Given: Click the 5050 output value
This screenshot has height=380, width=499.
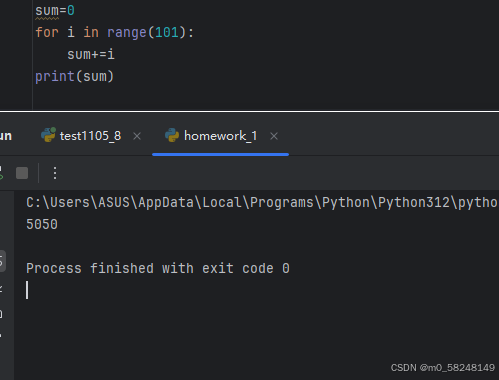Looking at the screenshot, I should coord(42,224).
